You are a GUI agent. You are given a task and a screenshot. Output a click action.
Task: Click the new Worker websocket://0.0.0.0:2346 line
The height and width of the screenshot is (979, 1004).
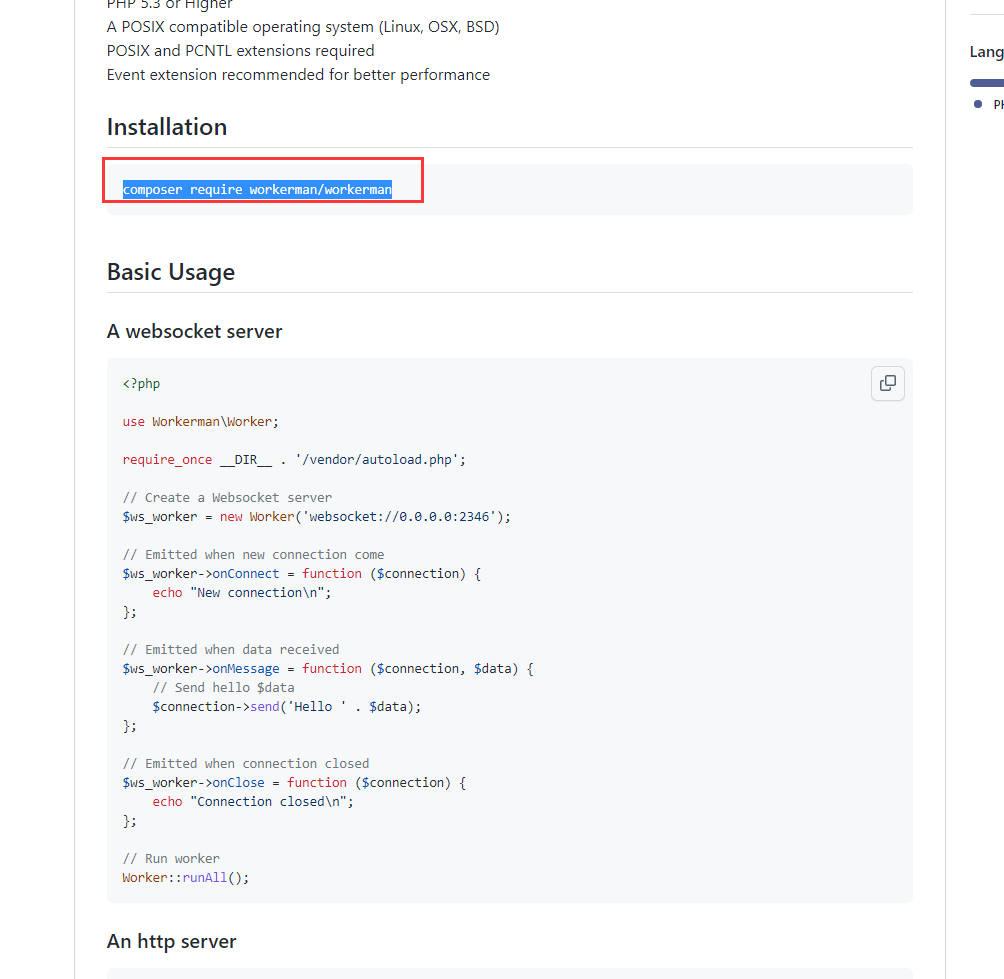click(x=317, y=517)
